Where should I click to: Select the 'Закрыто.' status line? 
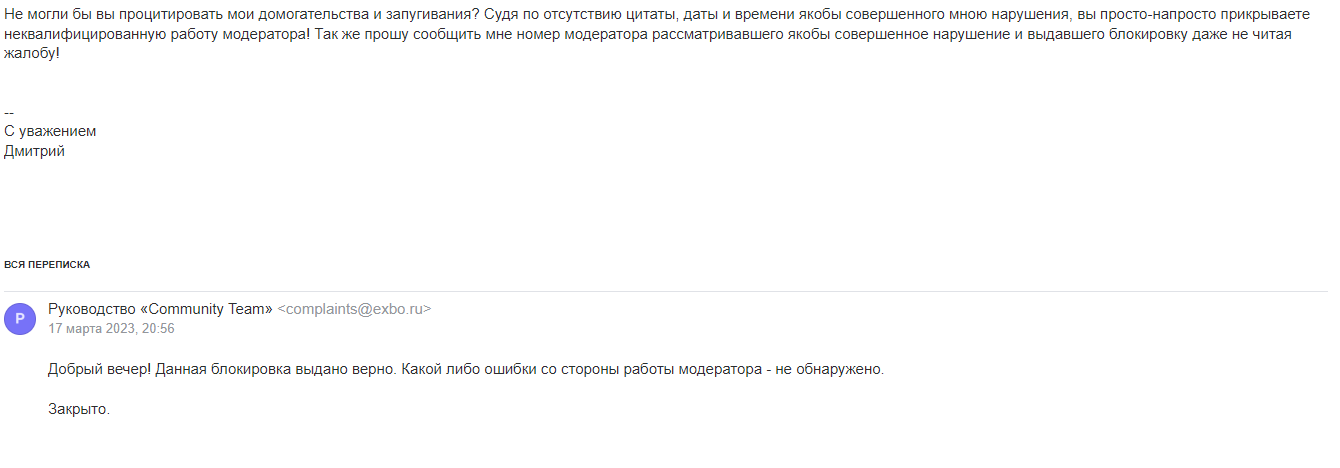coord(79,409)
